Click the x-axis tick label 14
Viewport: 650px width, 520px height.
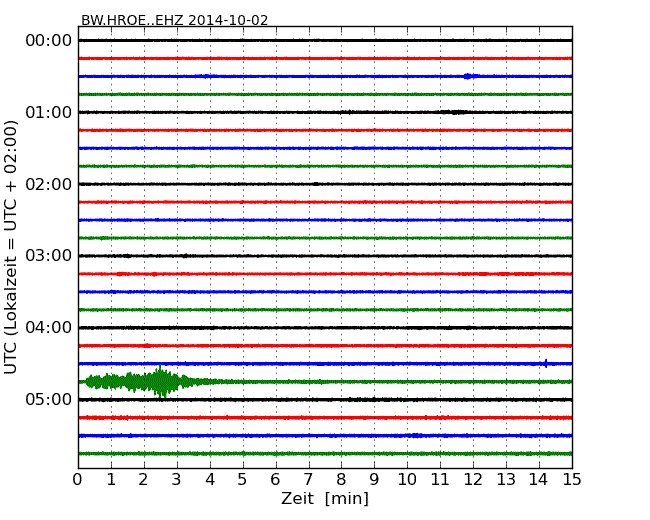pyautogui.click(x=539, y=480)
